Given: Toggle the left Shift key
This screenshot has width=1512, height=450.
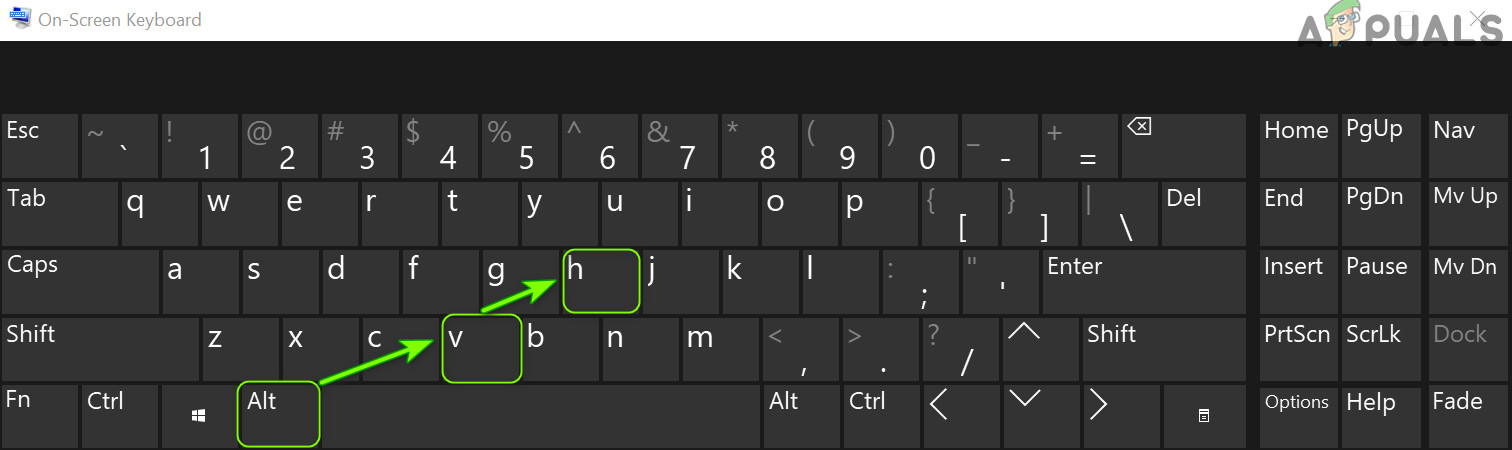Looking at the screenshot, I should pyautogui.click(x=100, y=349).
